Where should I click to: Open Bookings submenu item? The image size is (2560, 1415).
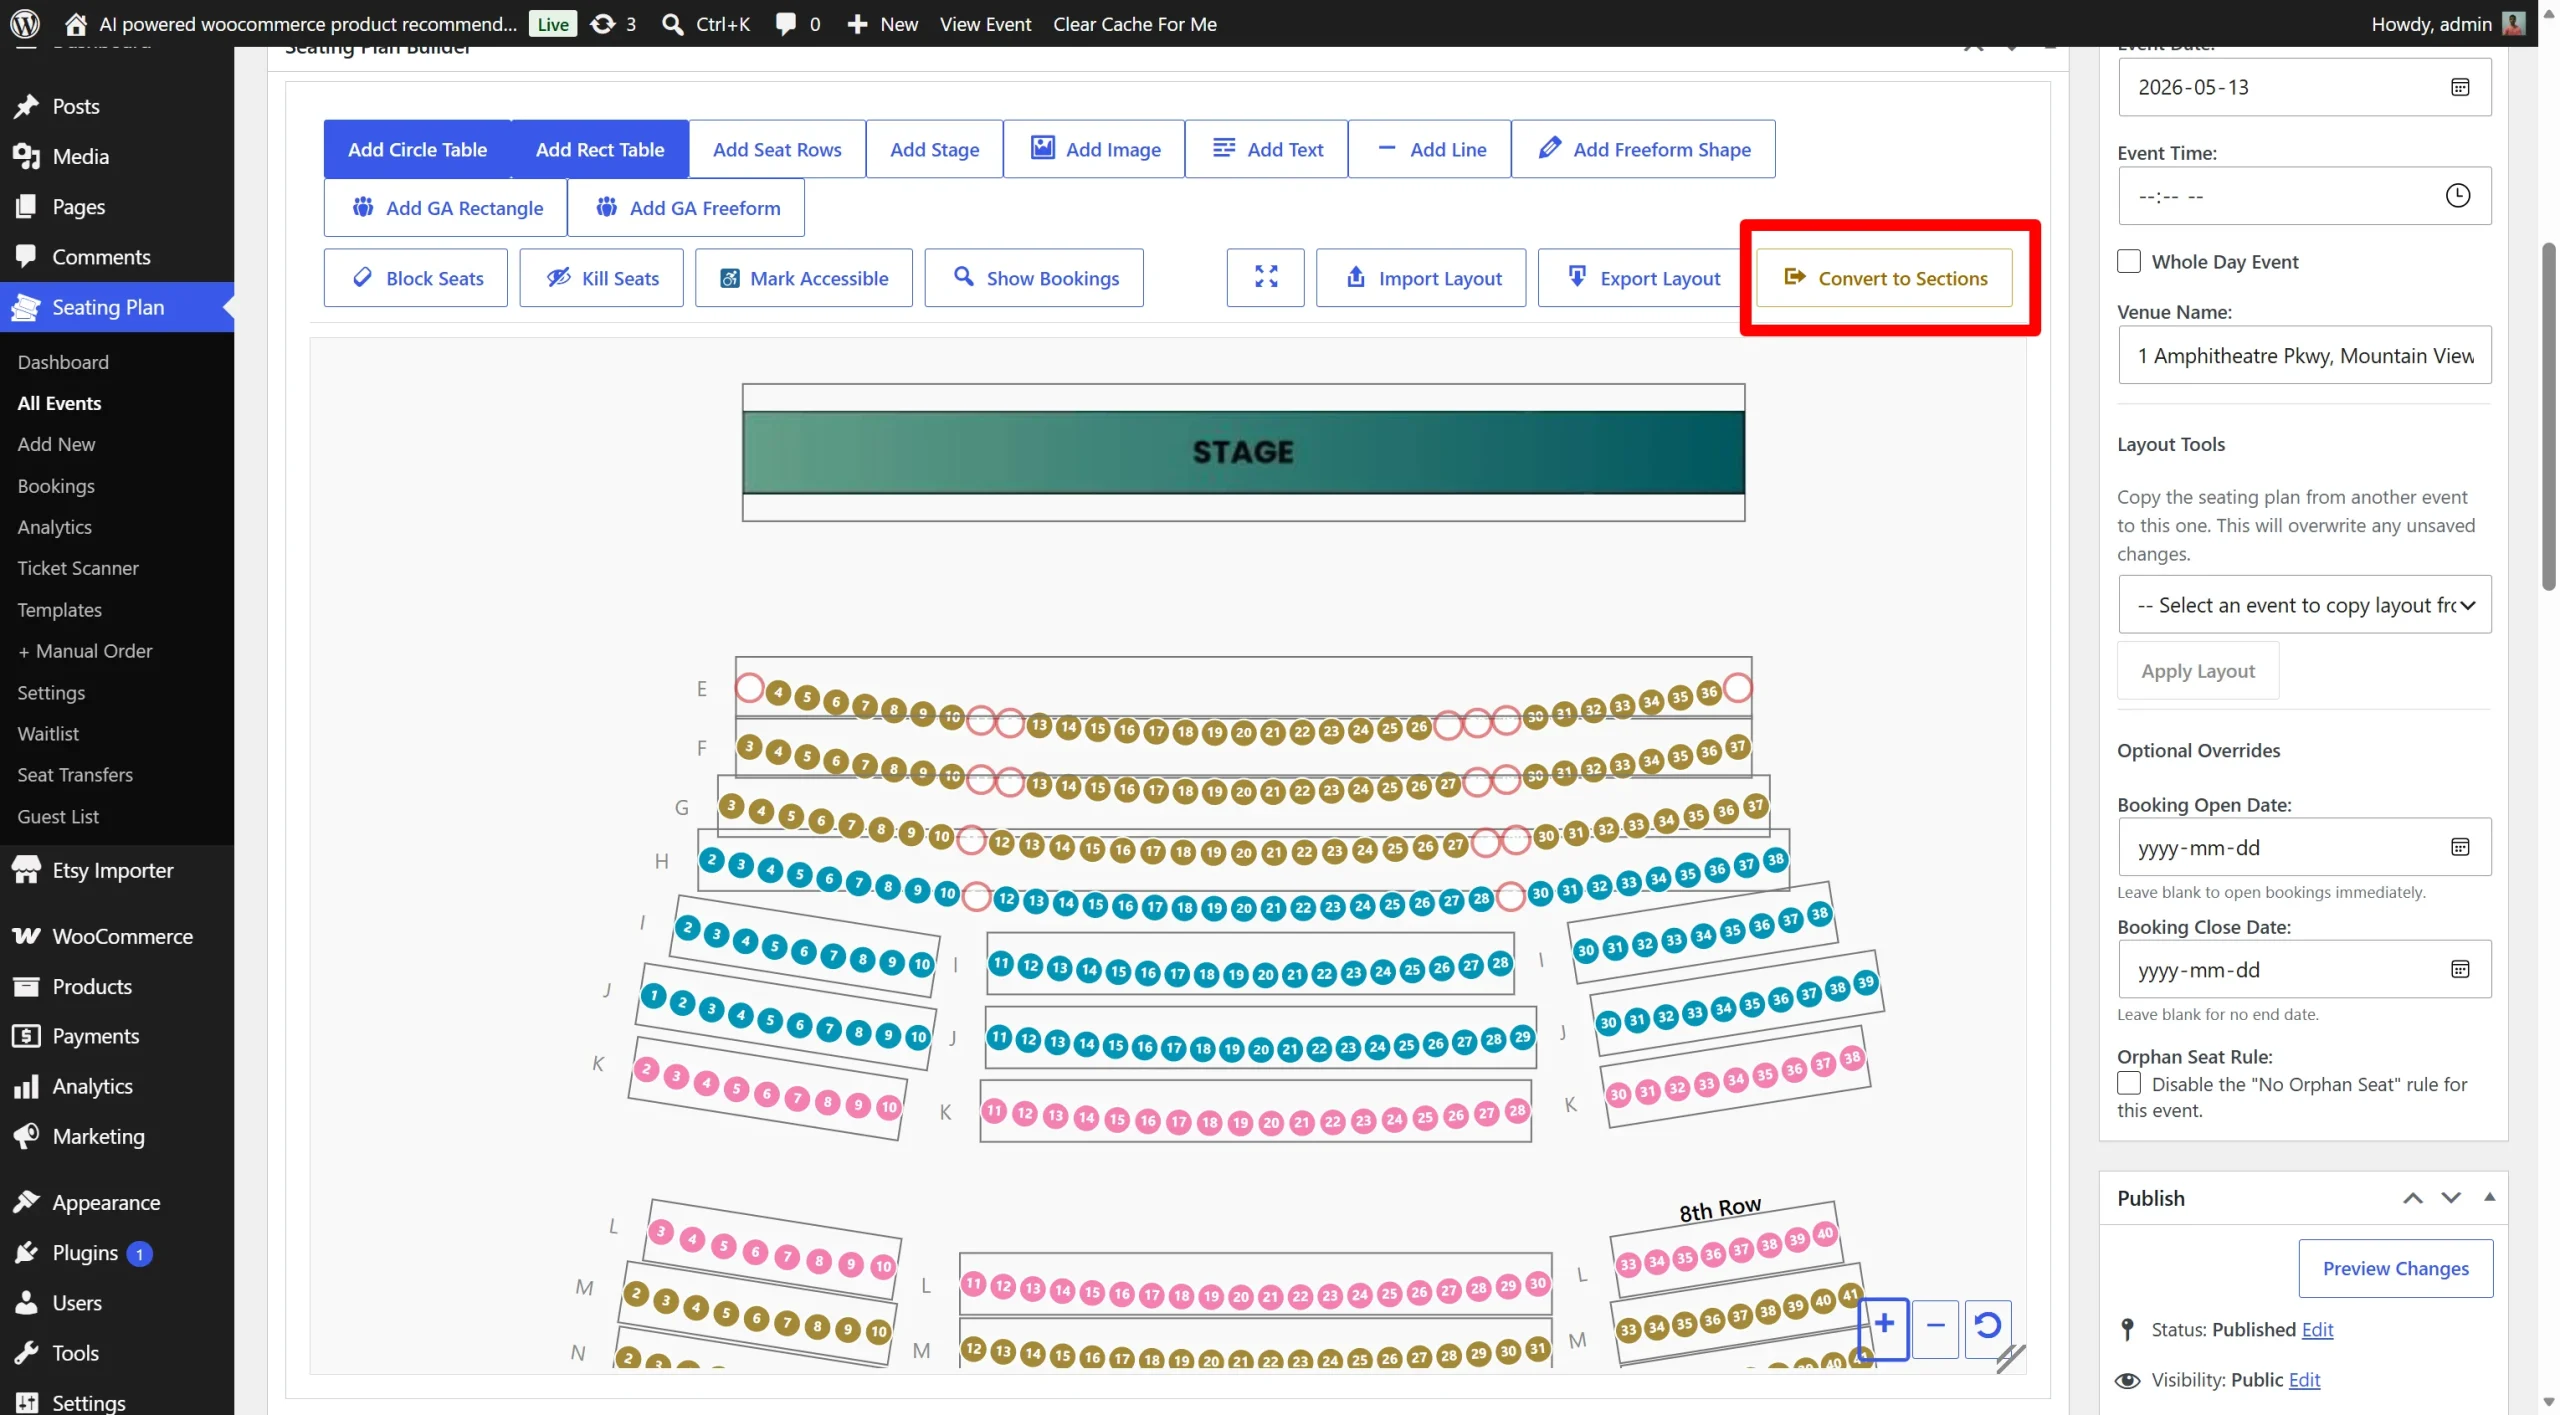click(x=56, y=486)
